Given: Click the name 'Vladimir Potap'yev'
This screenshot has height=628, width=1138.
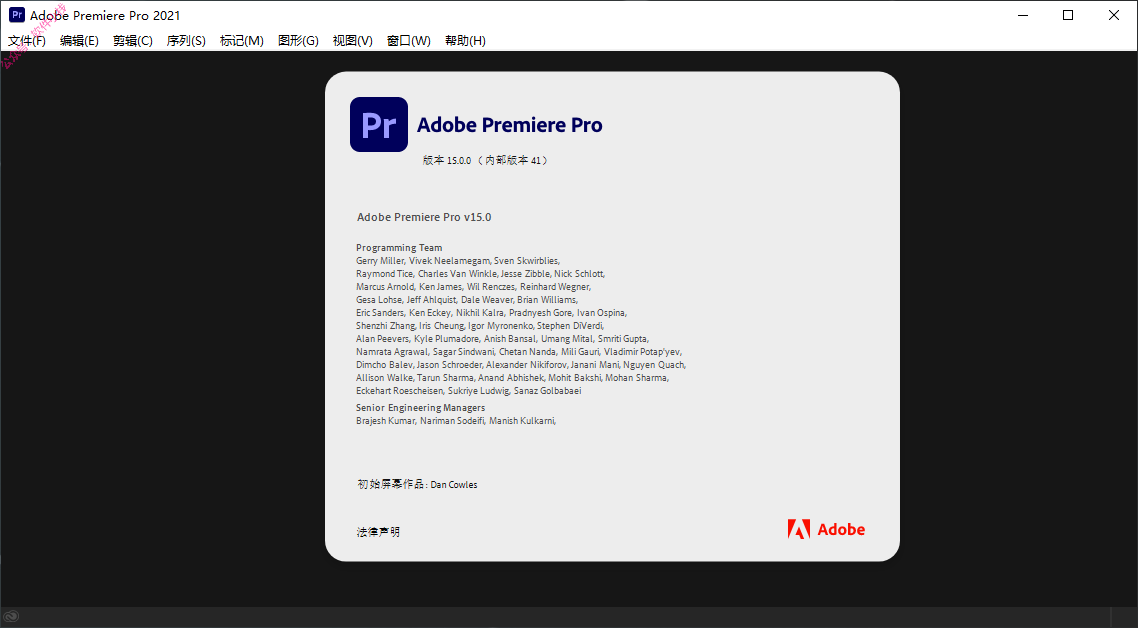Looking at the screenshot, I should point(642,351).
